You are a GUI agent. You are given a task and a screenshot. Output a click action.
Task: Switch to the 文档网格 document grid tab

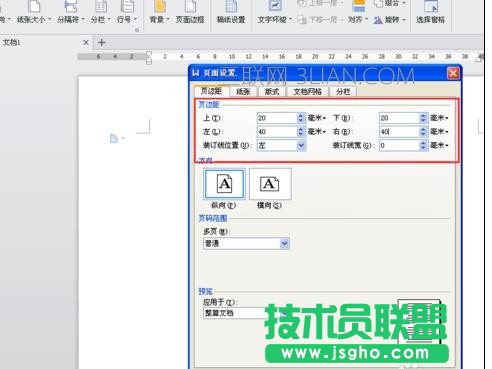307,91
